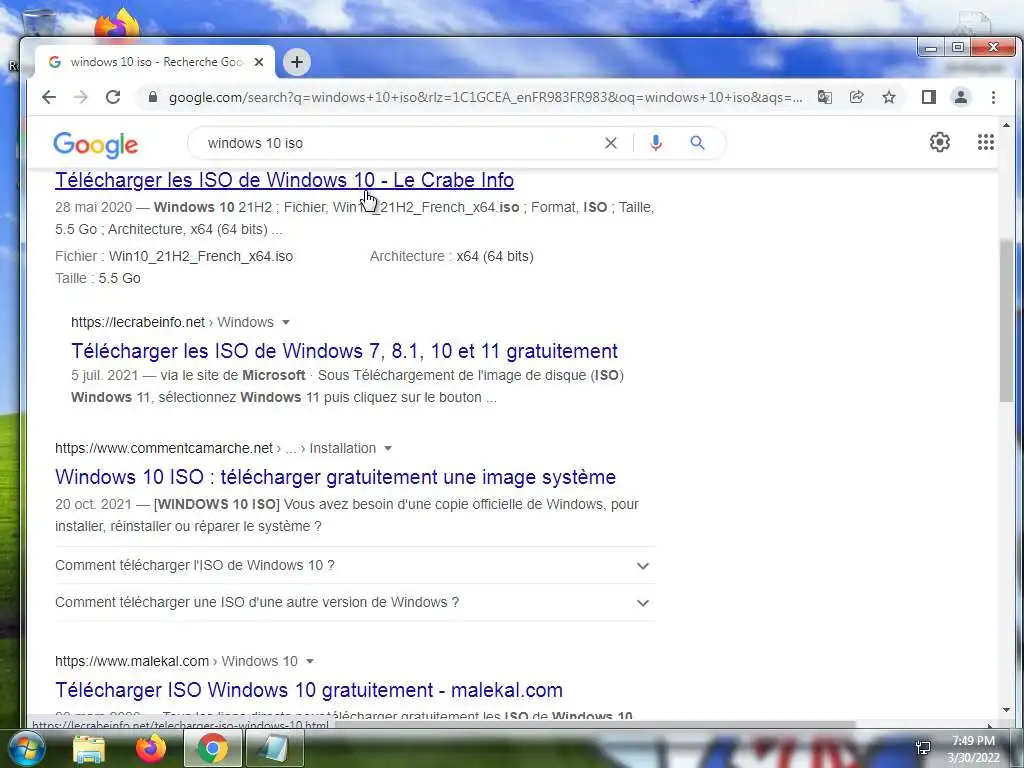The height and width of the screenshot is (768, 1024).
Task: Bookmark this page with the star
Action: 889,97
